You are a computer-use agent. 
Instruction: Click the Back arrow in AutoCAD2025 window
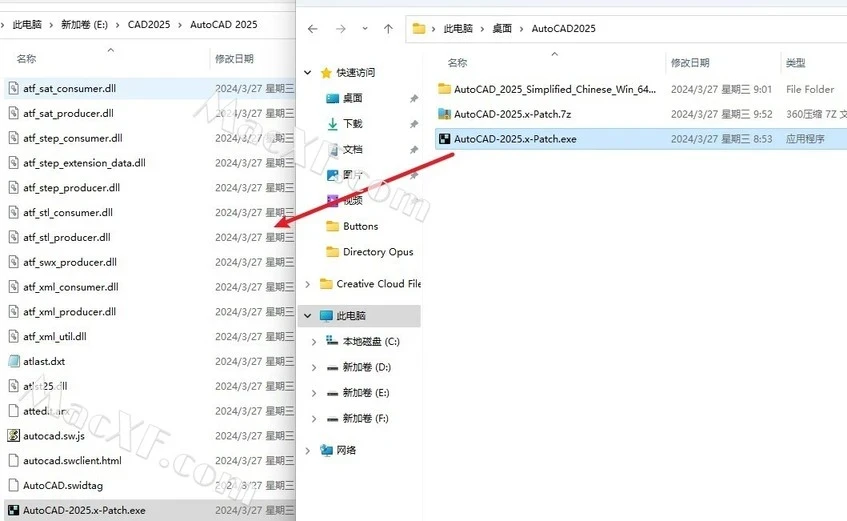[313, 29]
